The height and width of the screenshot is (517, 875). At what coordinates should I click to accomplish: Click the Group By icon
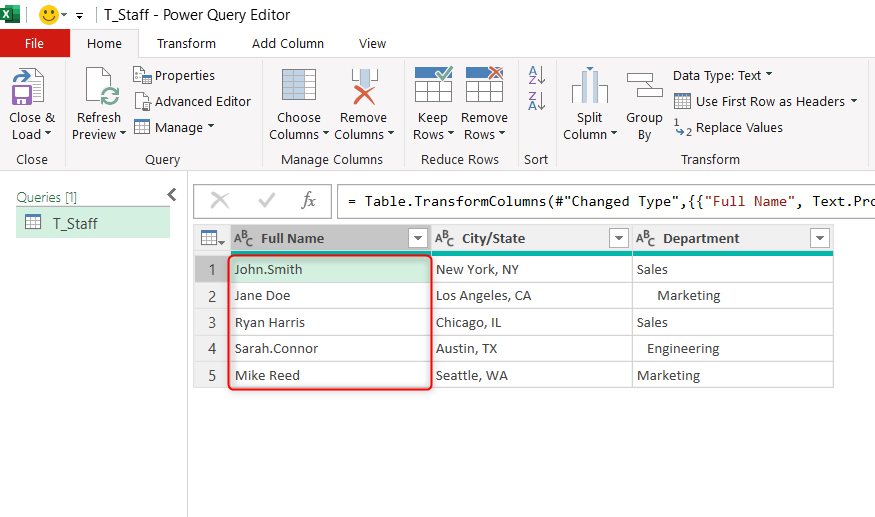tap(645, 85)
